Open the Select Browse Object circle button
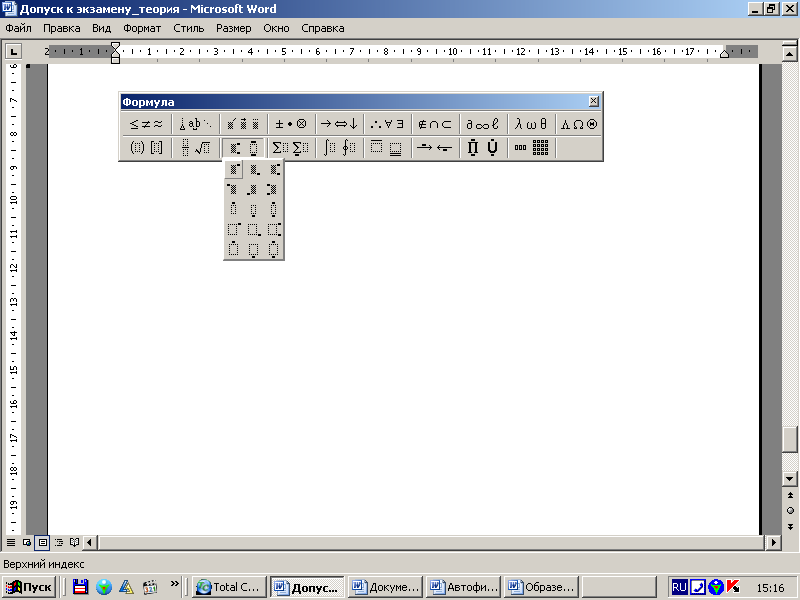The image size is (800, 600). 790,511
